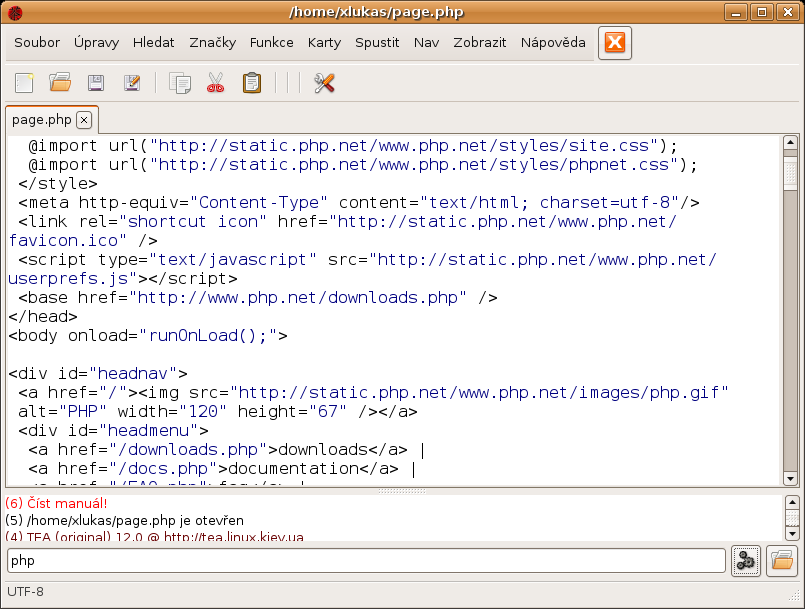This screenshot has height=609, width=805.
Task: Open the Soubor menu
Action: 37,43
